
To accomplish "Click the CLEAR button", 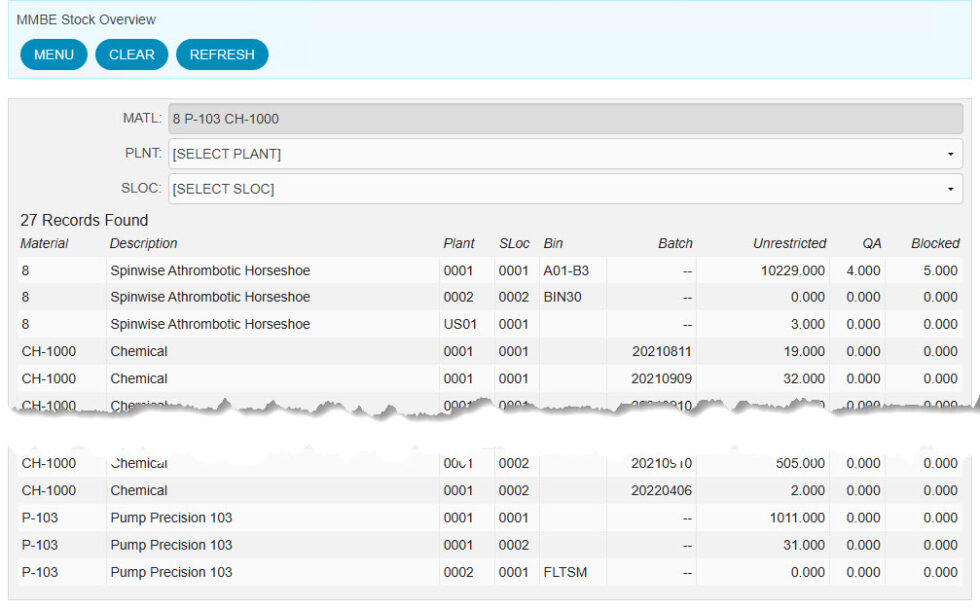I will coord(131,54).
